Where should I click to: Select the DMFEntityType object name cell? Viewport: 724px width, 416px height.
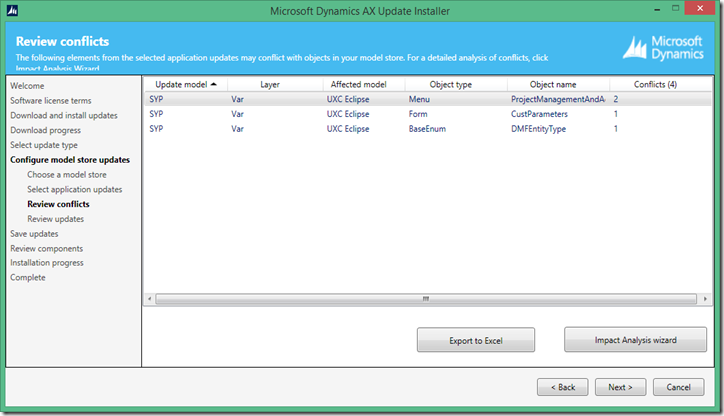[538, 129]
